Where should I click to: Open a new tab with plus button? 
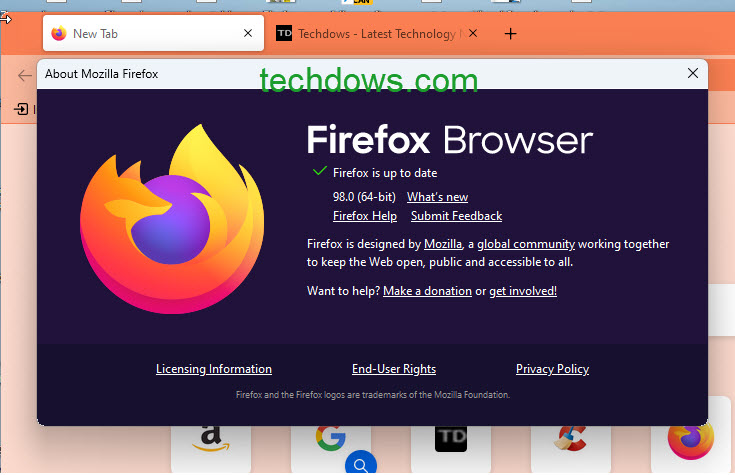[510, 34]
